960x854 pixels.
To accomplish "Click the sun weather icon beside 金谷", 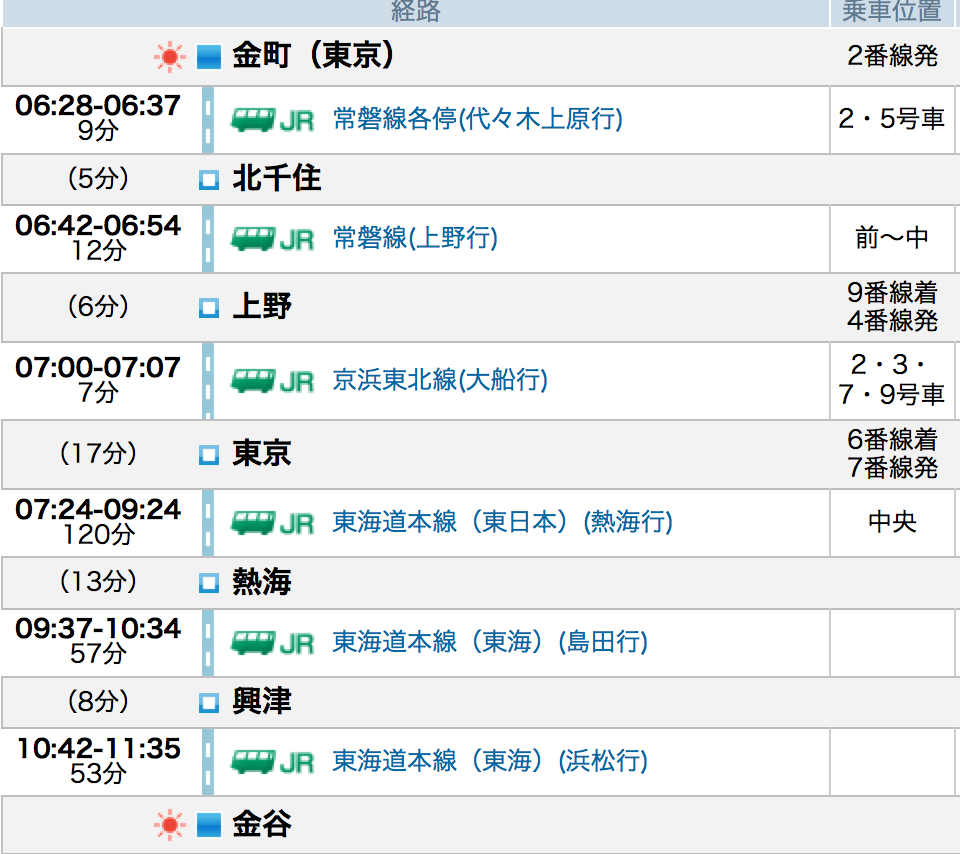I will (x=170, y=825).
